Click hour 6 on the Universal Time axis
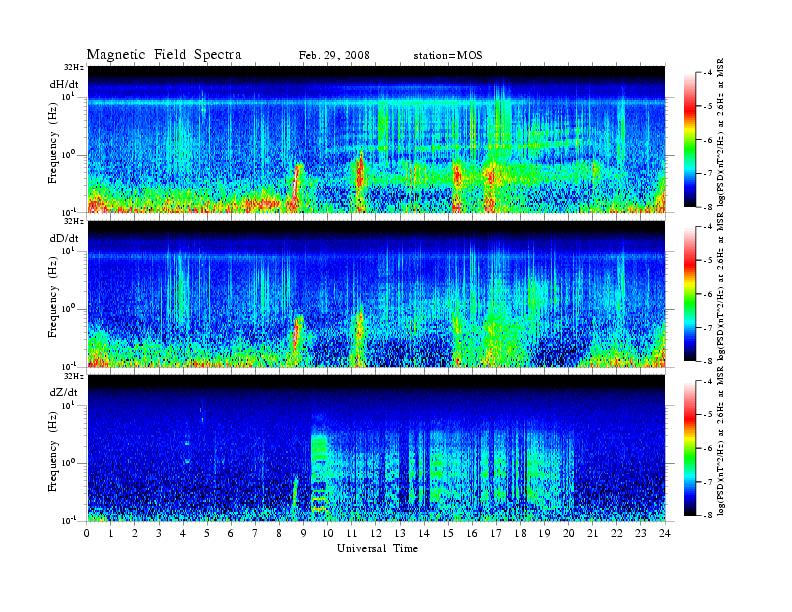This screenshot has height=612, width=792. tap(231, 533)
